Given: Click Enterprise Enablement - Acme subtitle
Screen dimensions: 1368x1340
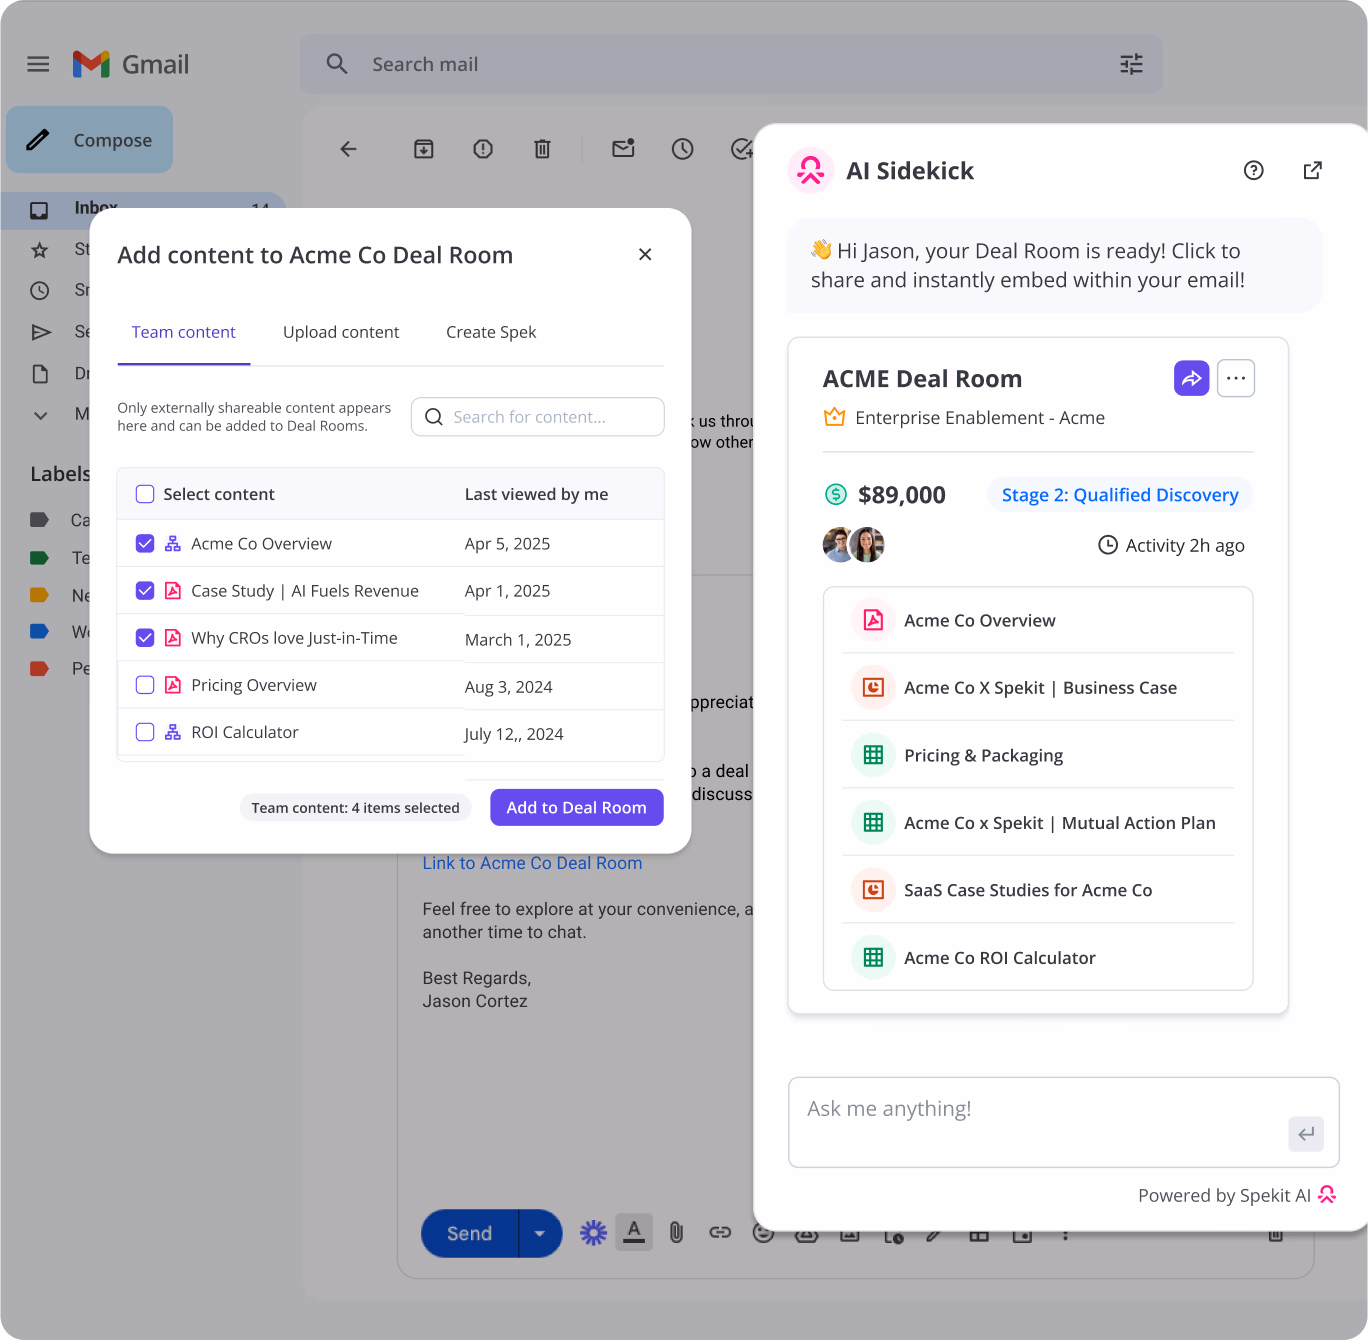Looking at the screenshot, I should tap(980, 418).
